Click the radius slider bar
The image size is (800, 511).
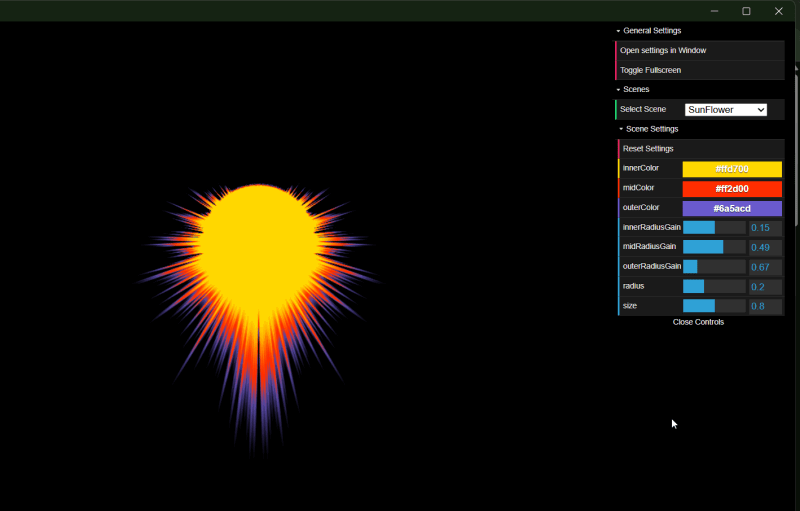[x=714, y=286]
